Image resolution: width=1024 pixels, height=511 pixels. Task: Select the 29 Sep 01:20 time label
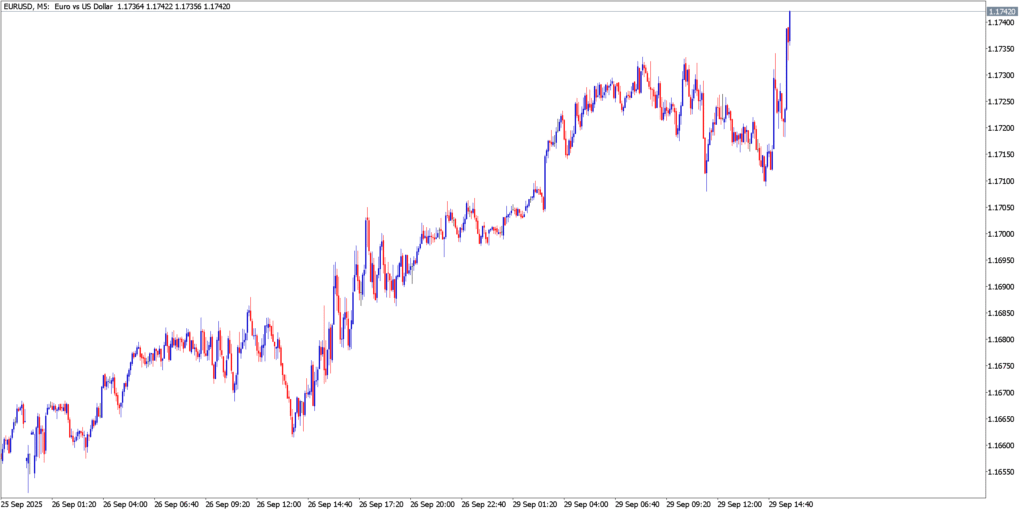535,504
